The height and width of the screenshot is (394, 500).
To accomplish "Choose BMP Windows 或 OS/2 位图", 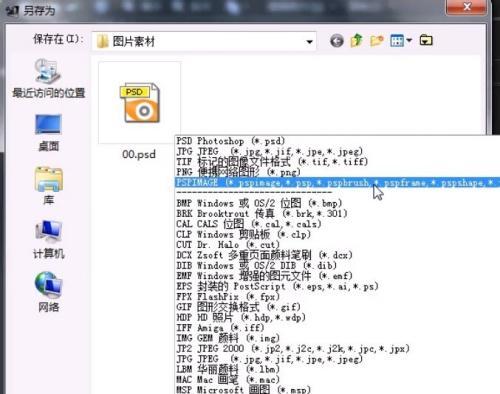I will [337, 203].
